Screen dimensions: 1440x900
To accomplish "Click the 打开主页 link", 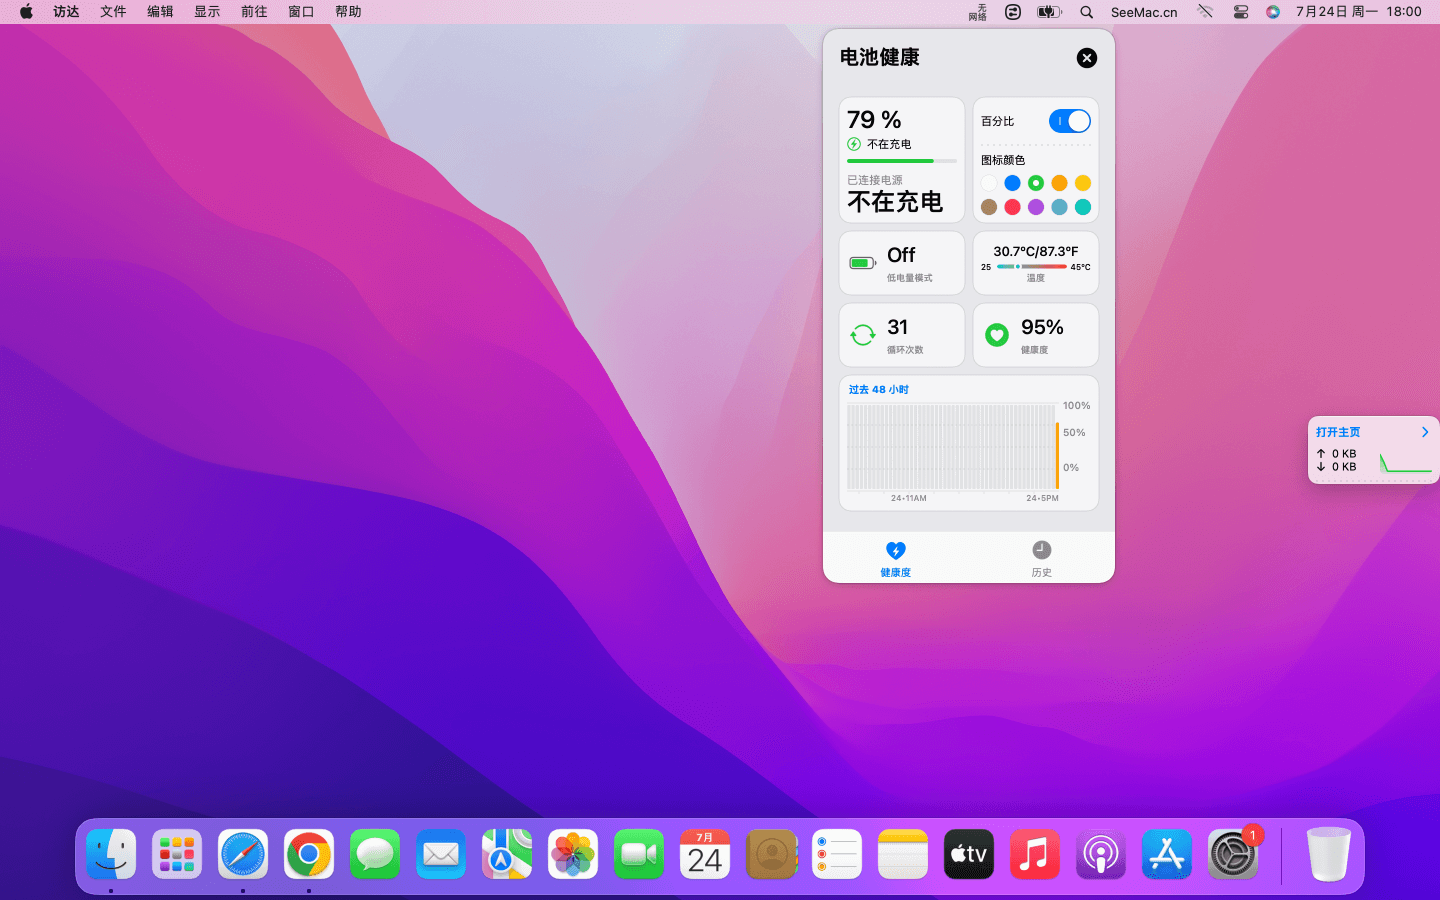I will coord(1338,432).
